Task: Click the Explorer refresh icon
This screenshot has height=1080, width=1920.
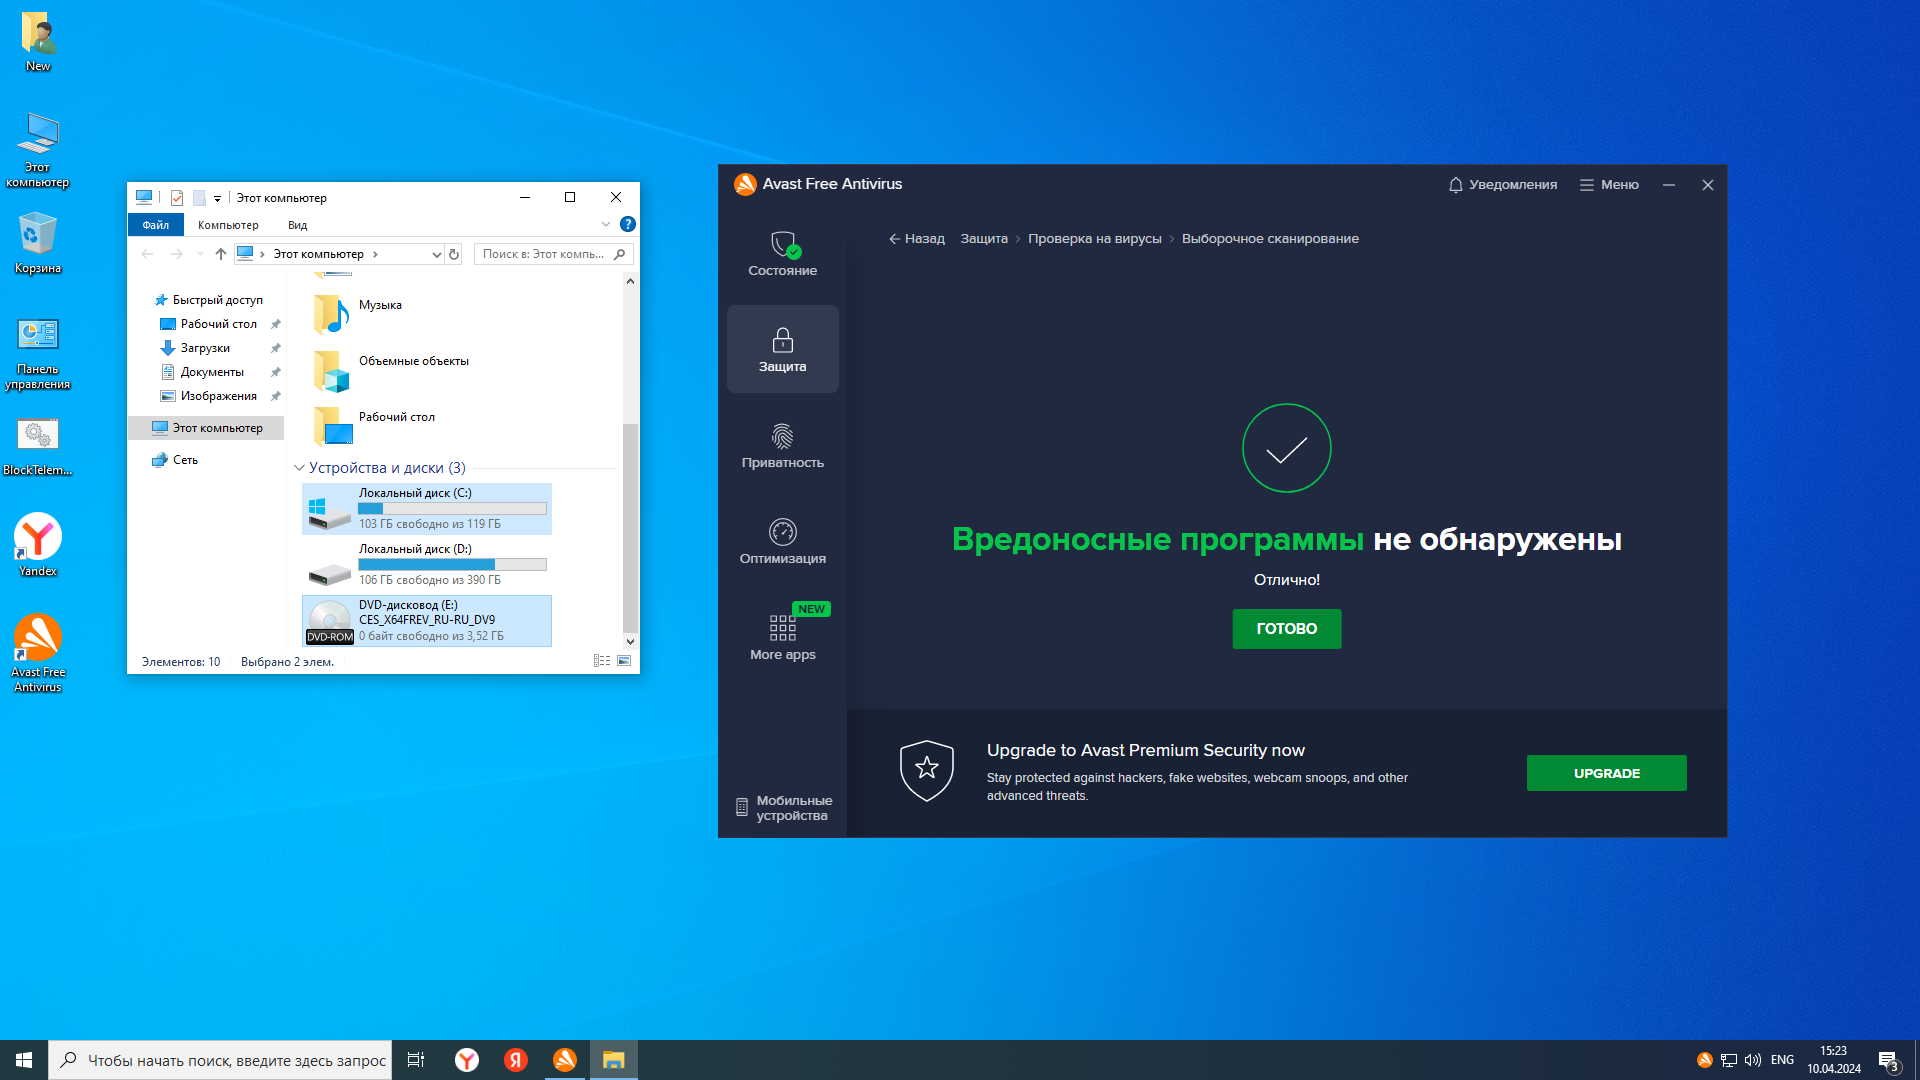Action: coord(454,254)
